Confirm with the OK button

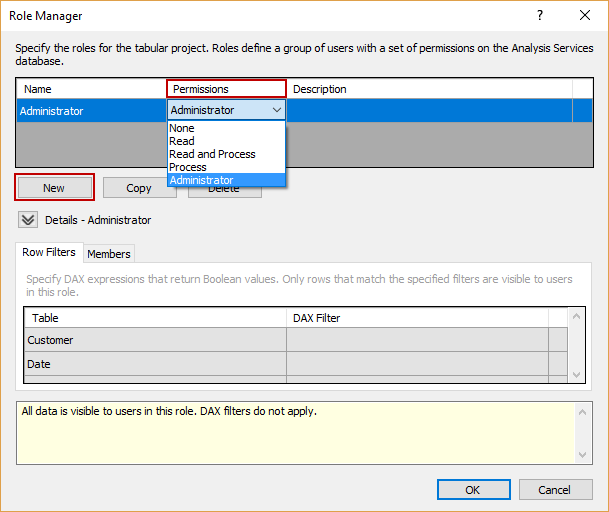pyautogui.click(x=473, y=490)
